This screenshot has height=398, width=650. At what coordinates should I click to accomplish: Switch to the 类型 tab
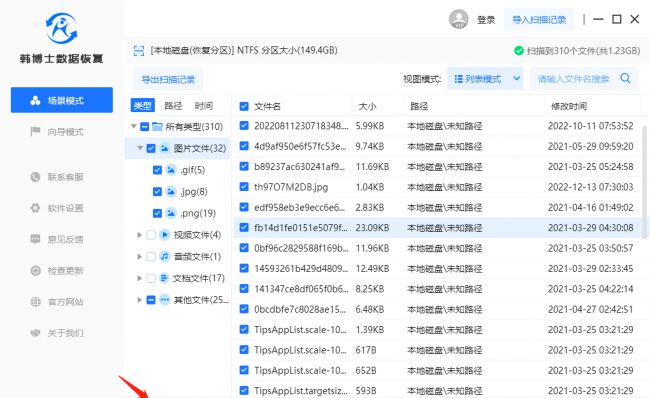(143, 106)
